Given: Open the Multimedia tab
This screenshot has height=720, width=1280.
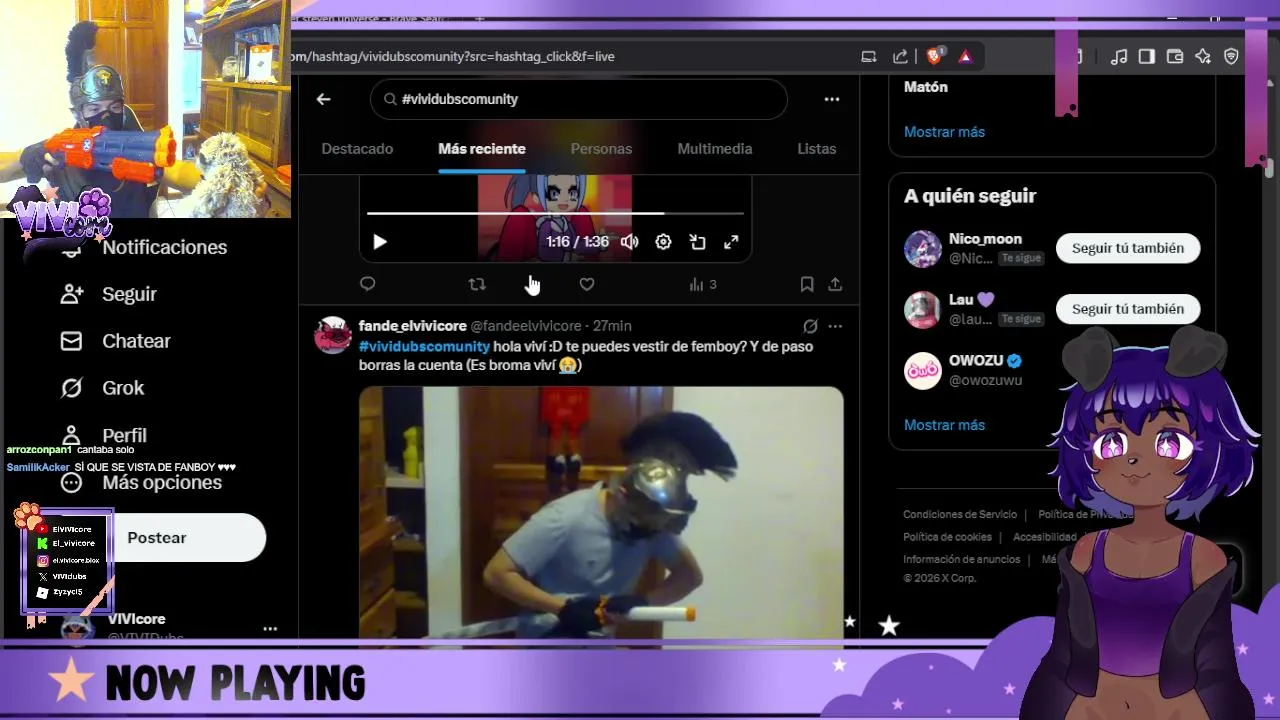Looking at the screenshot, I should (715, 149).
